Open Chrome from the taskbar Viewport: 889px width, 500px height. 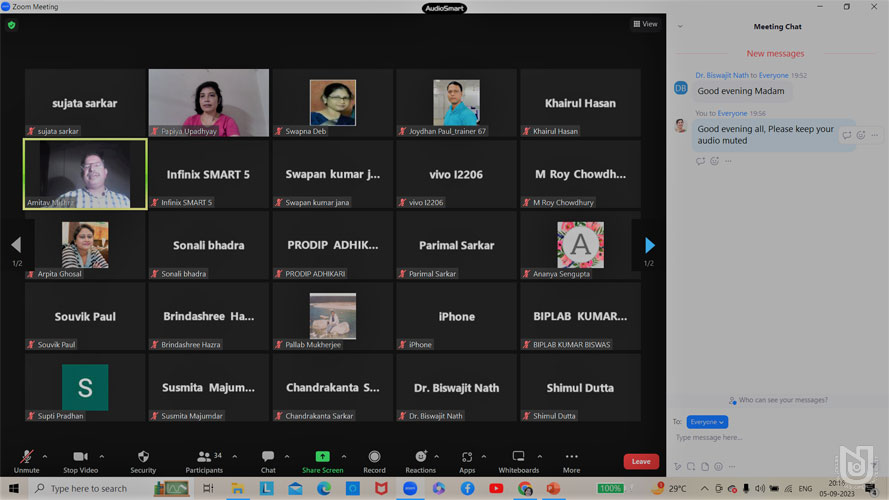pos(525,488)
